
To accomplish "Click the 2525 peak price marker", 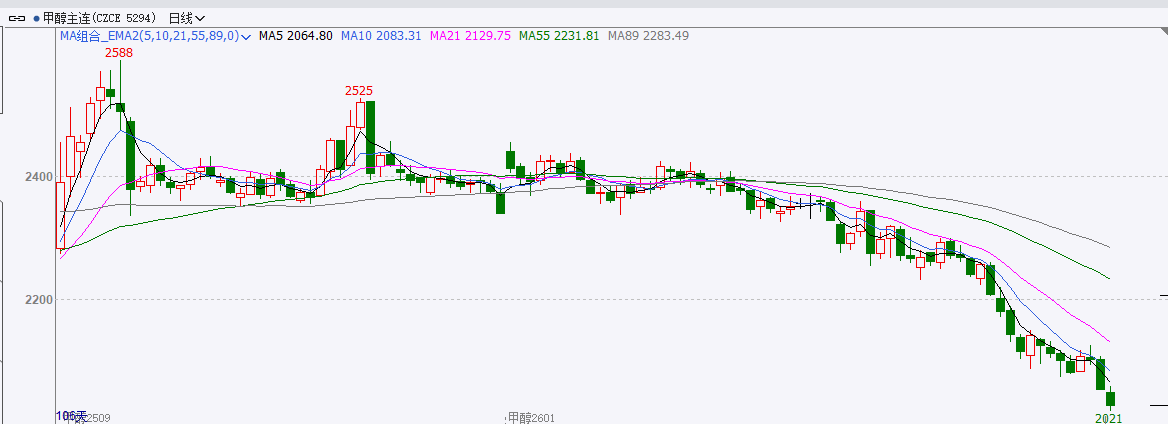I will click(x=360, y=90).
